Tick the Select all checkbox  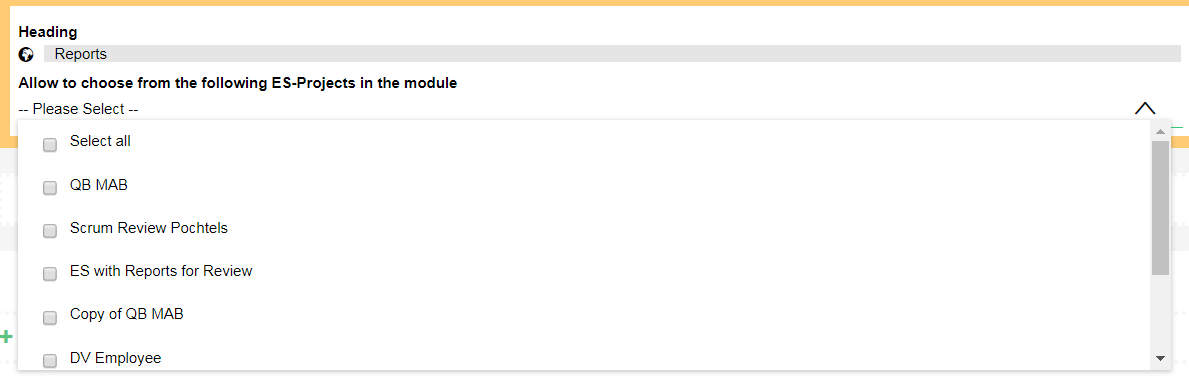(x=50, y=145)
